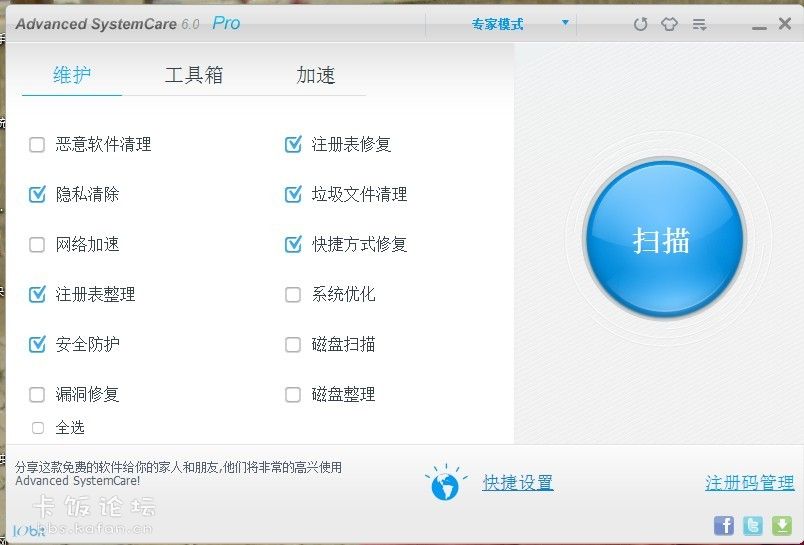Image resolution: width=804 pixels, height=545 pixels.
Task: Click the share message text about Advanced SystemCare
Action: [178, 474]
